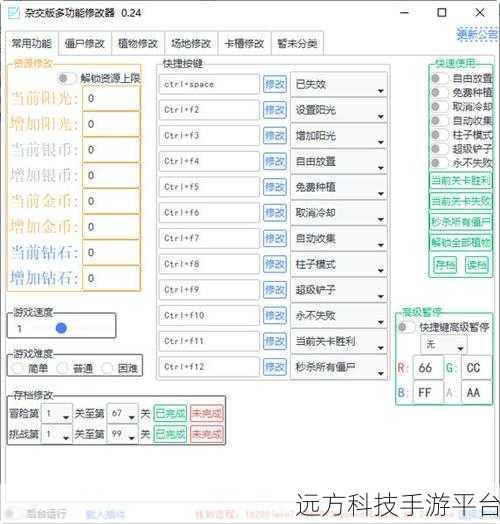
Task: Open the 设置阳光 function dropdown
Action: 339,110
